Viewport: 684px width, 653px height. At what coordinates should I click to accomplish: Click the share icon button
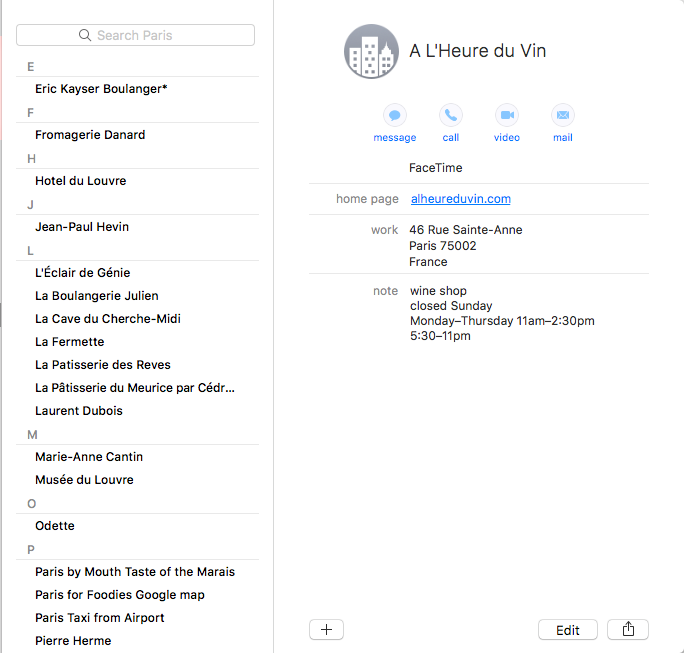click(628, 629)
